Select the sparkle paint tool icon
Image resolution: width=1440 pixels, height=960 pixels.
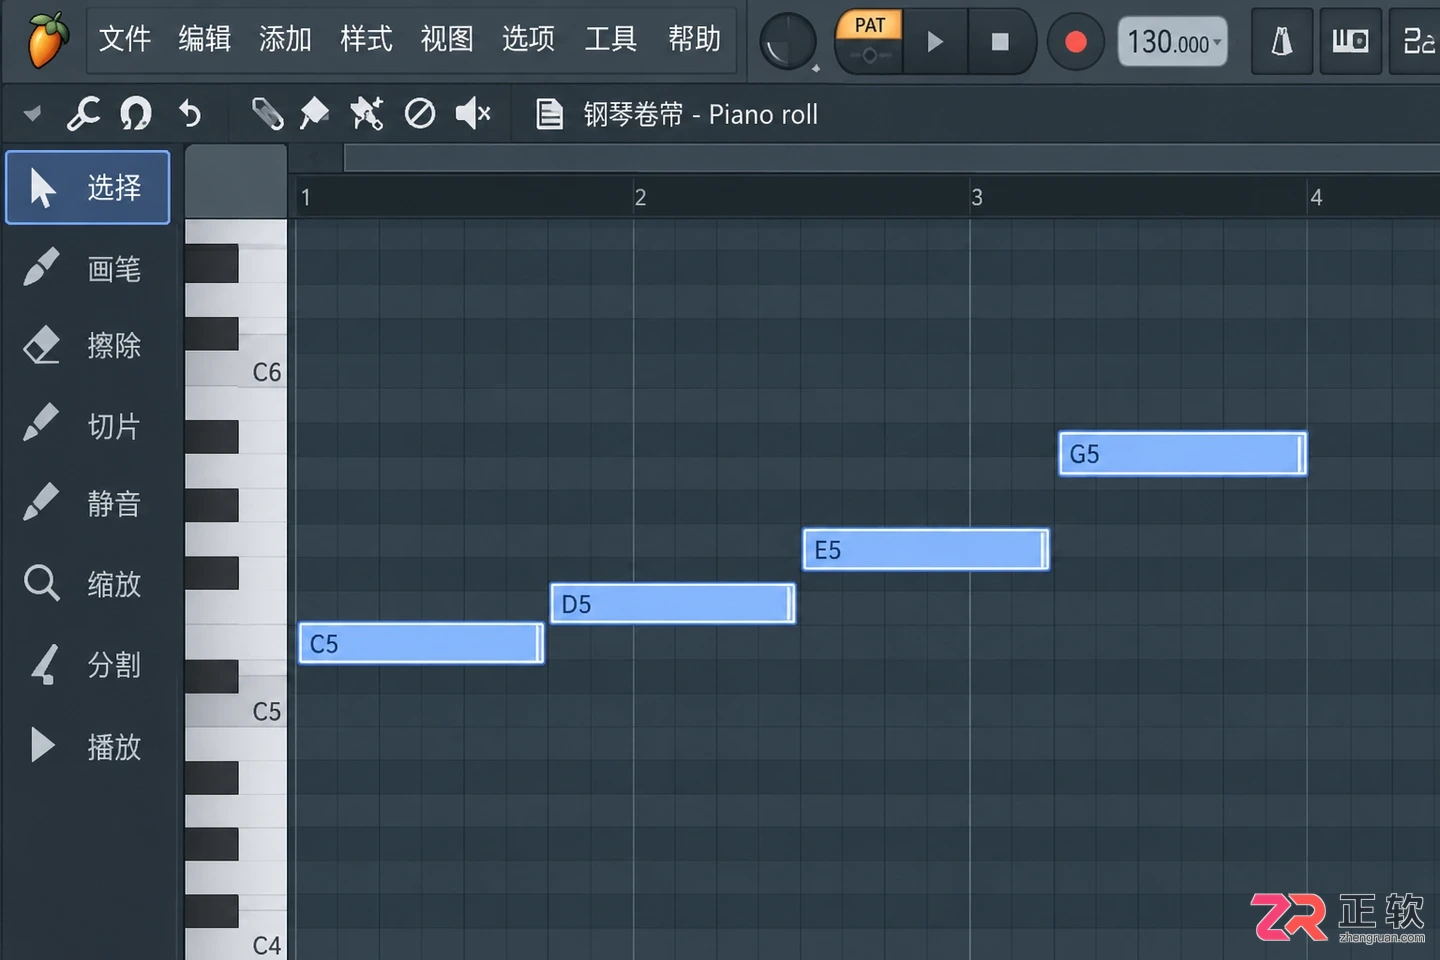(x=367, y=114)
